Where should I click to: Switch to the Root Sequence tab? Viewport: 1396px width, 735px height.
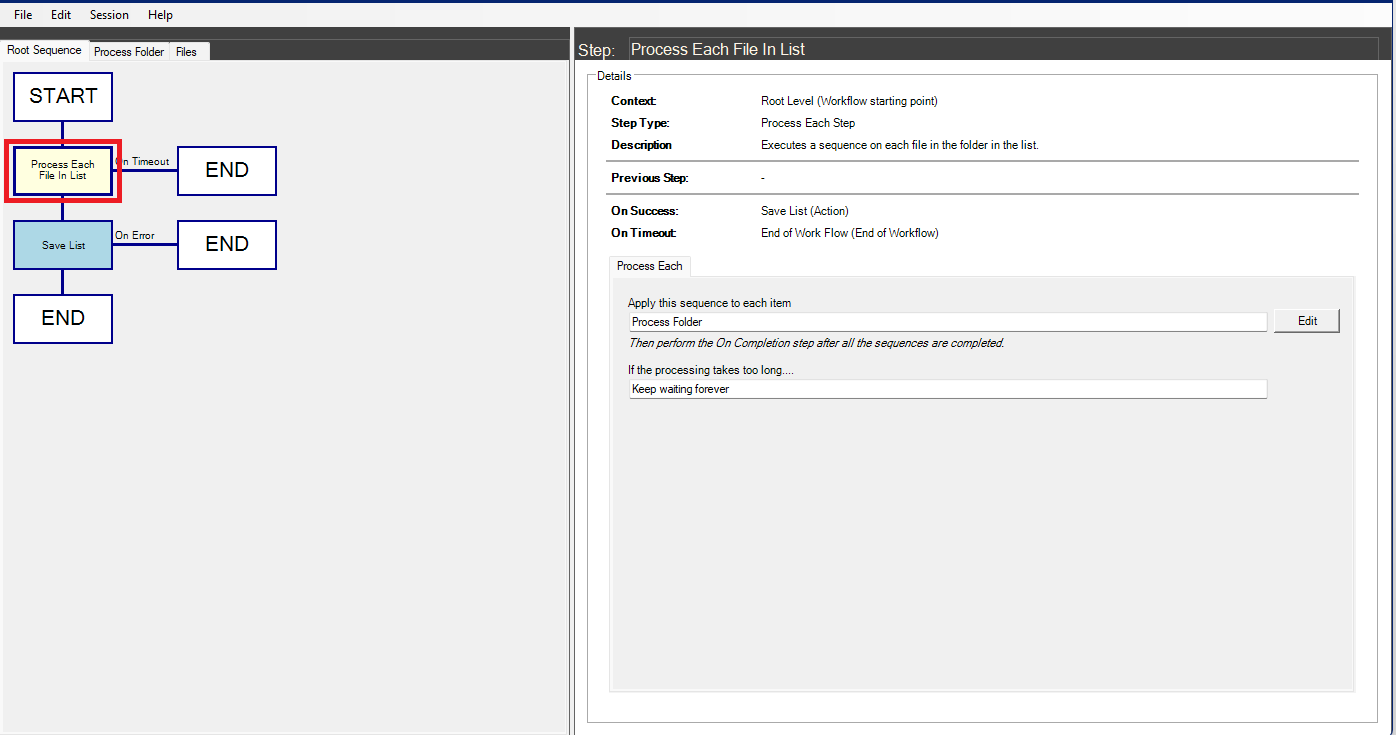click(44, 51)
